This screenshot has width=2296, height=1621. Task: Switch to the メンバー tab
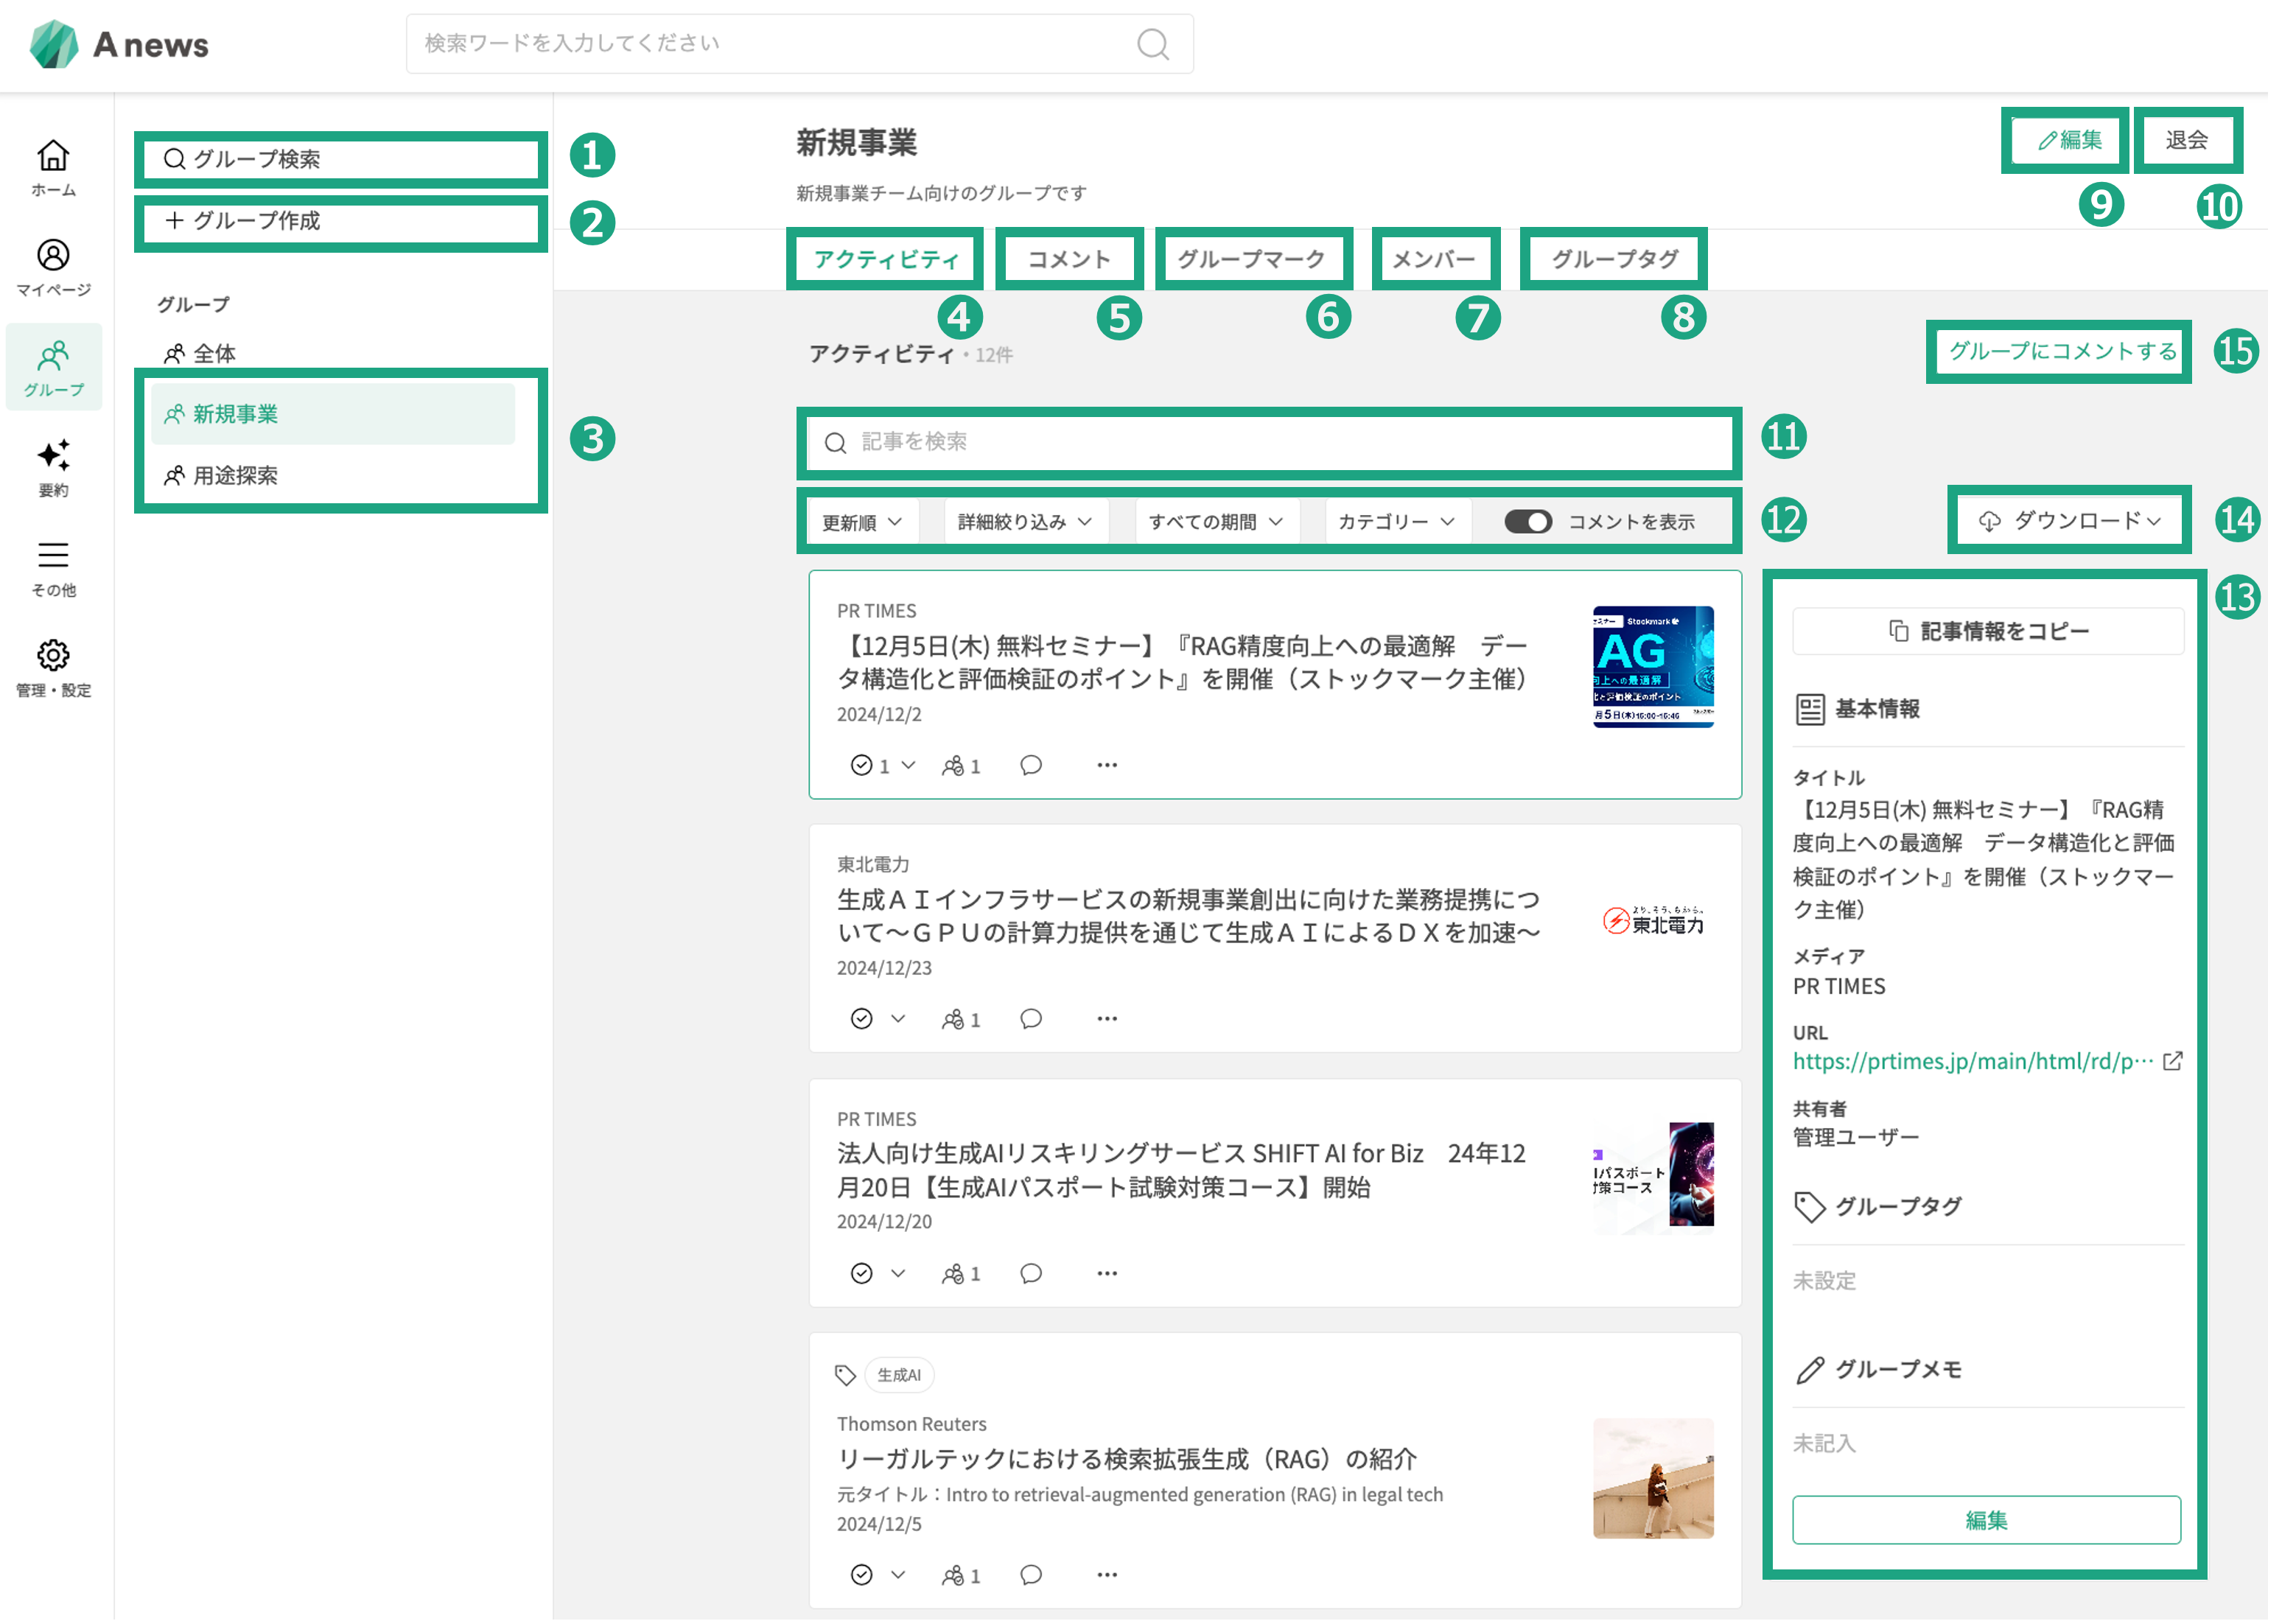tap(1434, 260)
